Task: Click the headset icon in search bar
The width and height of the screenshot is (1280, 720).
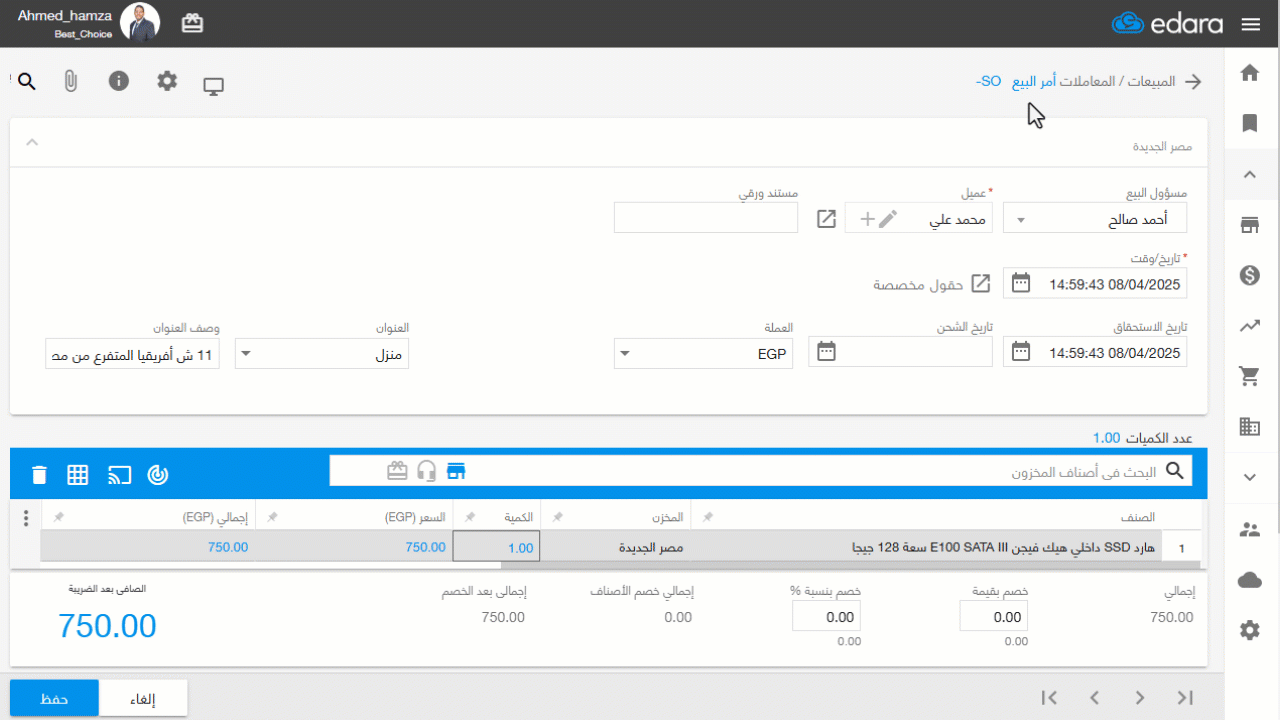Action: click(427, 471)
